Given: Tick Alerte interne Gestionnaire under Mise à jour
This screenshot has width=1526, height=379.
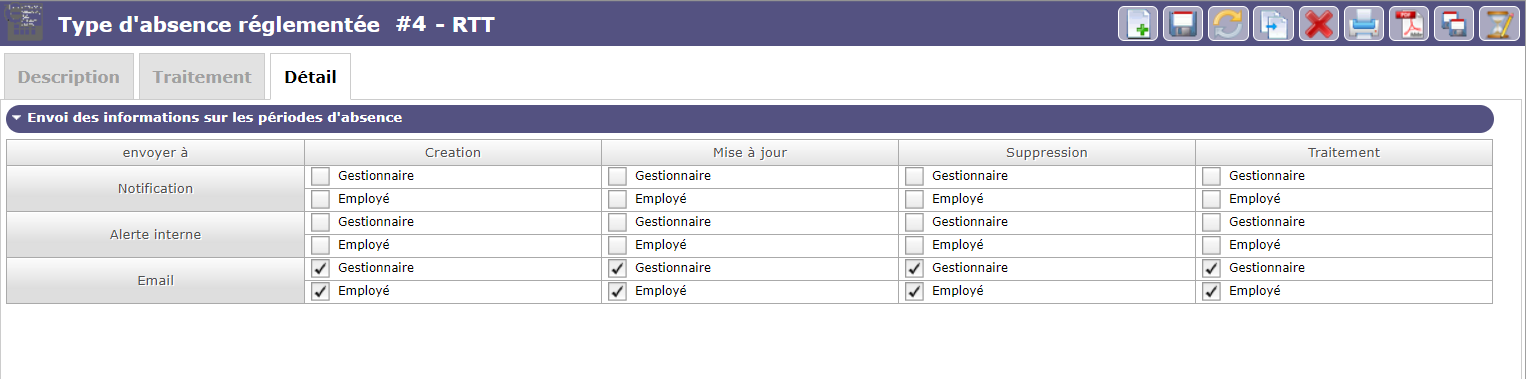Looking at the screenshot, I should tap(617, 222).
